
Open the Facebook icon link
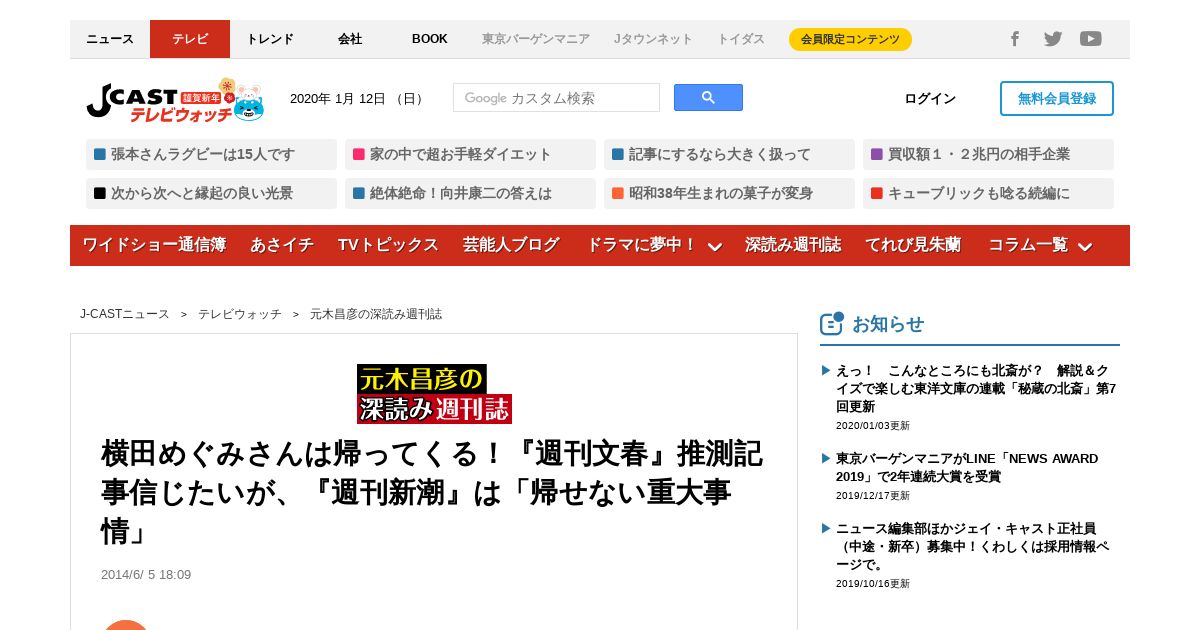click(1014, 39)
